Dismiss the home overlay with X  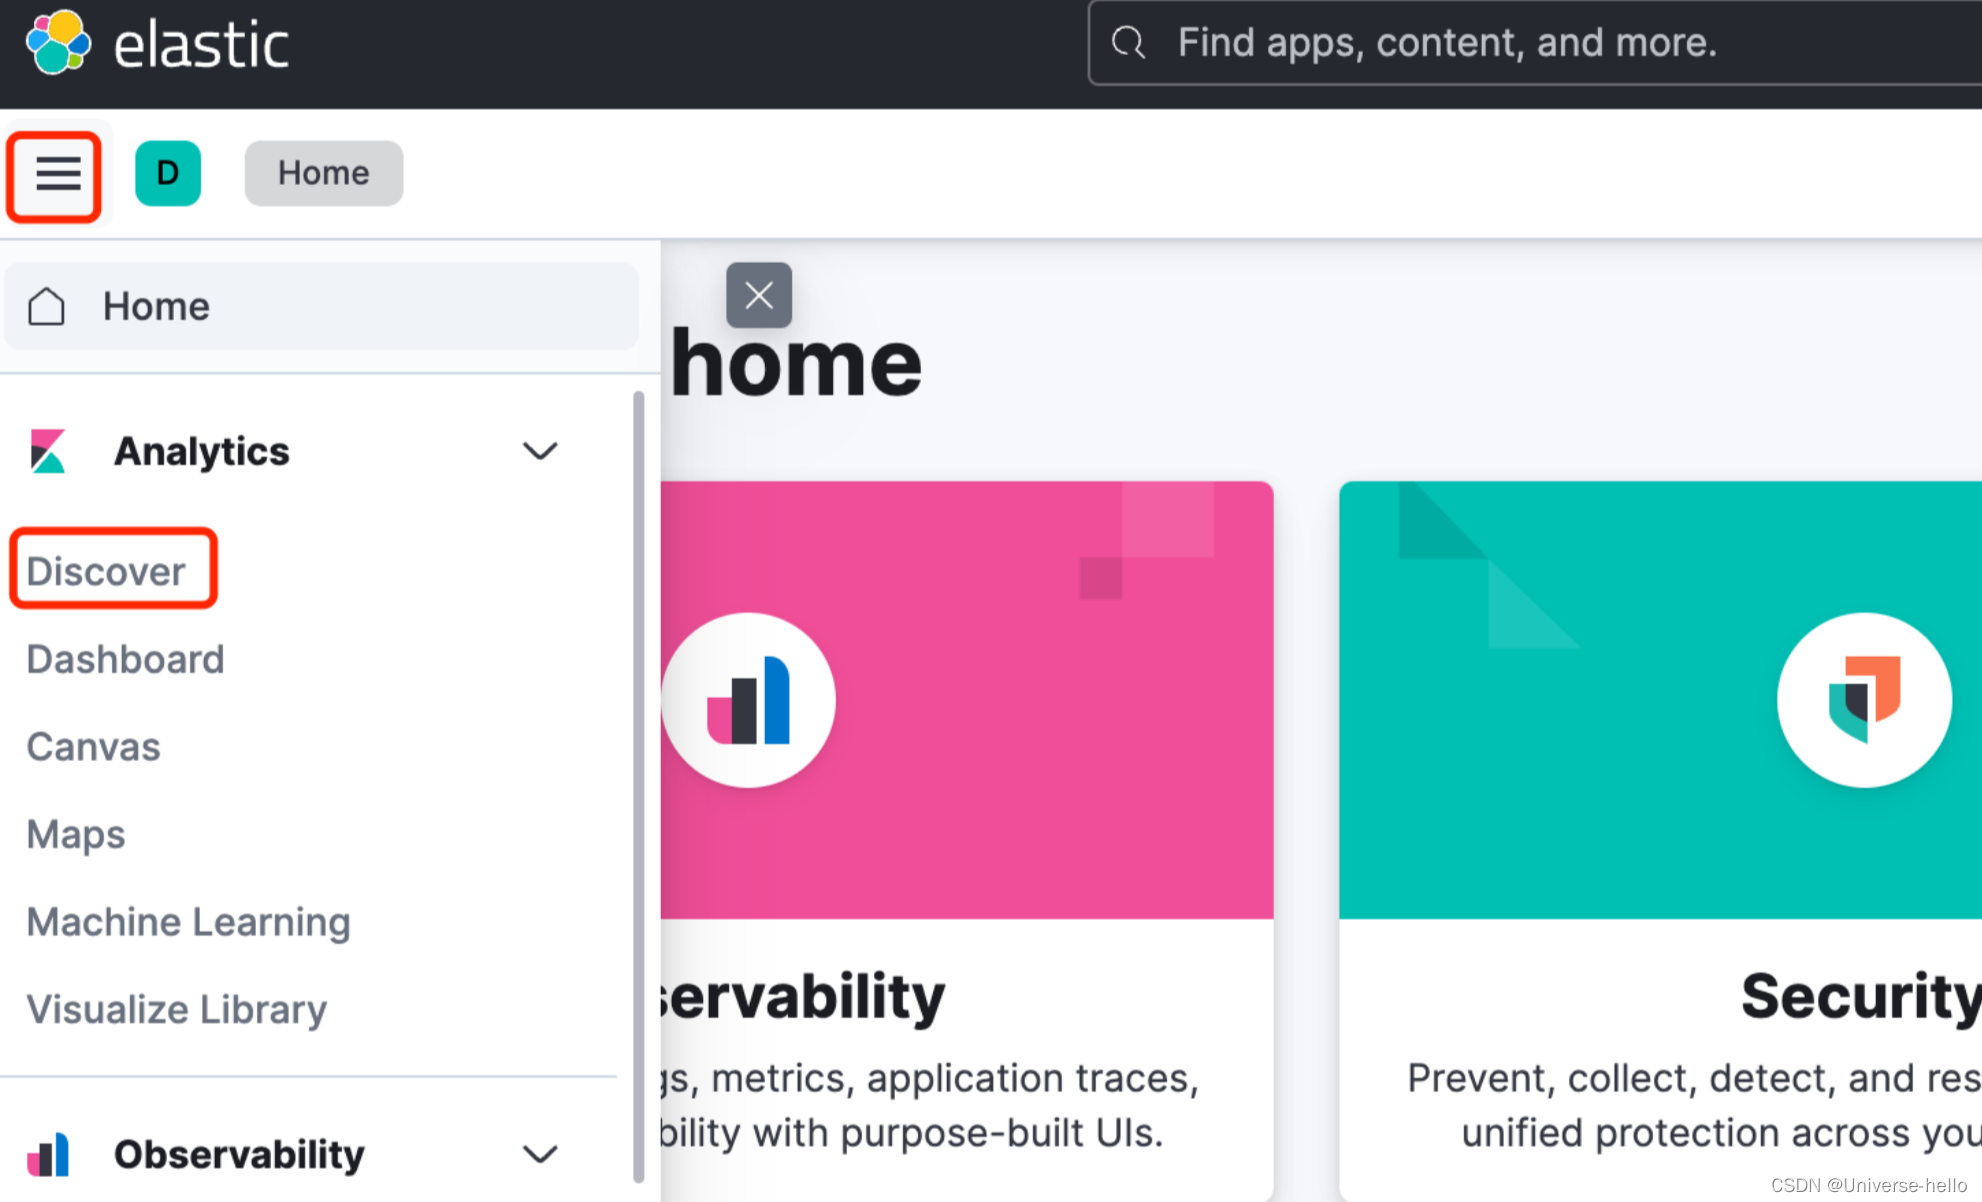pos(758,295)
